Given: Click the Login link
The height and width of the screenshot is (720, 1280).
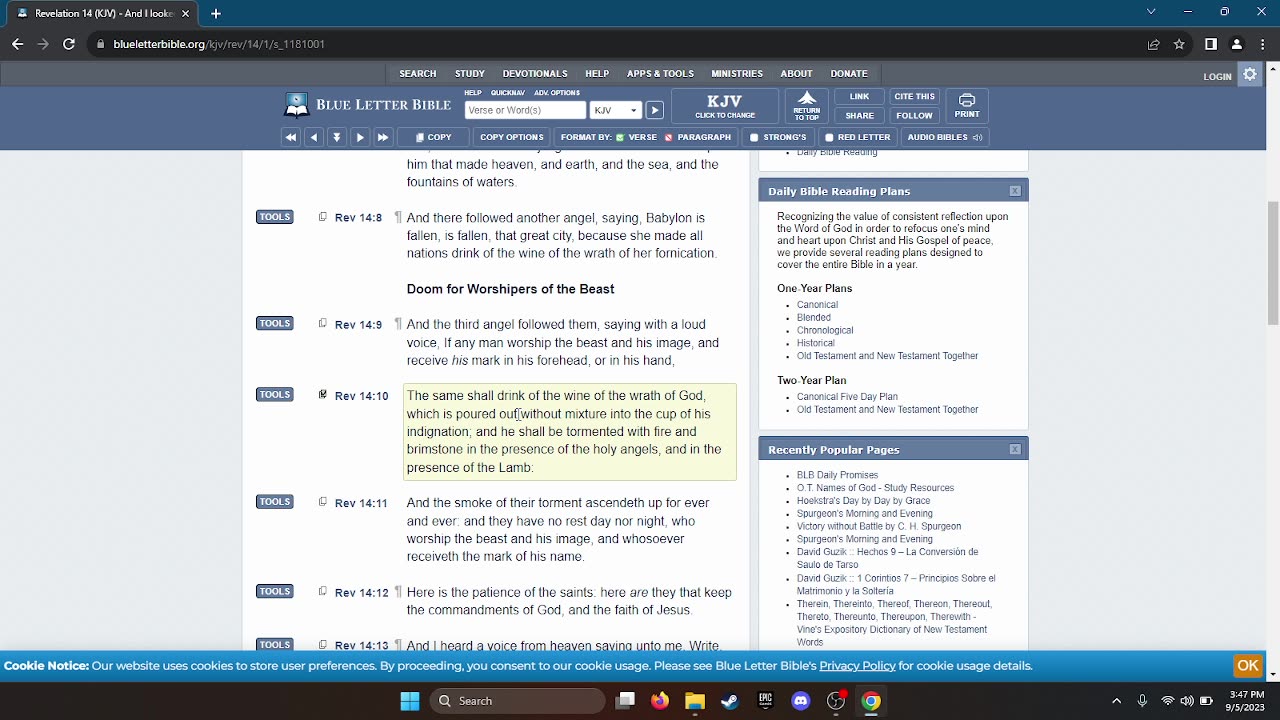Looking at the screenshot, I should click(1217, 76).
